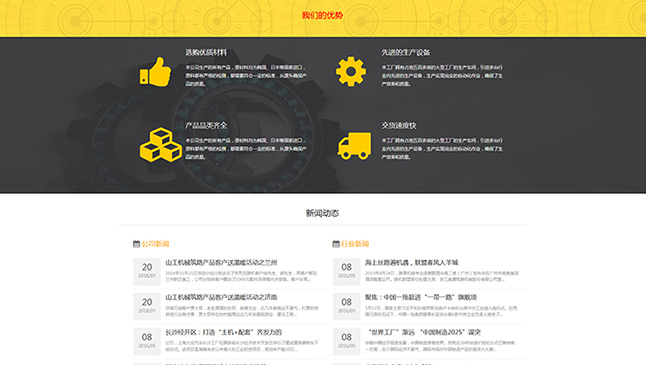The height and width of the screenshot is (365, 646).
Task: Click the yellow delivery truck icon
Action: [x=354, y=145]
